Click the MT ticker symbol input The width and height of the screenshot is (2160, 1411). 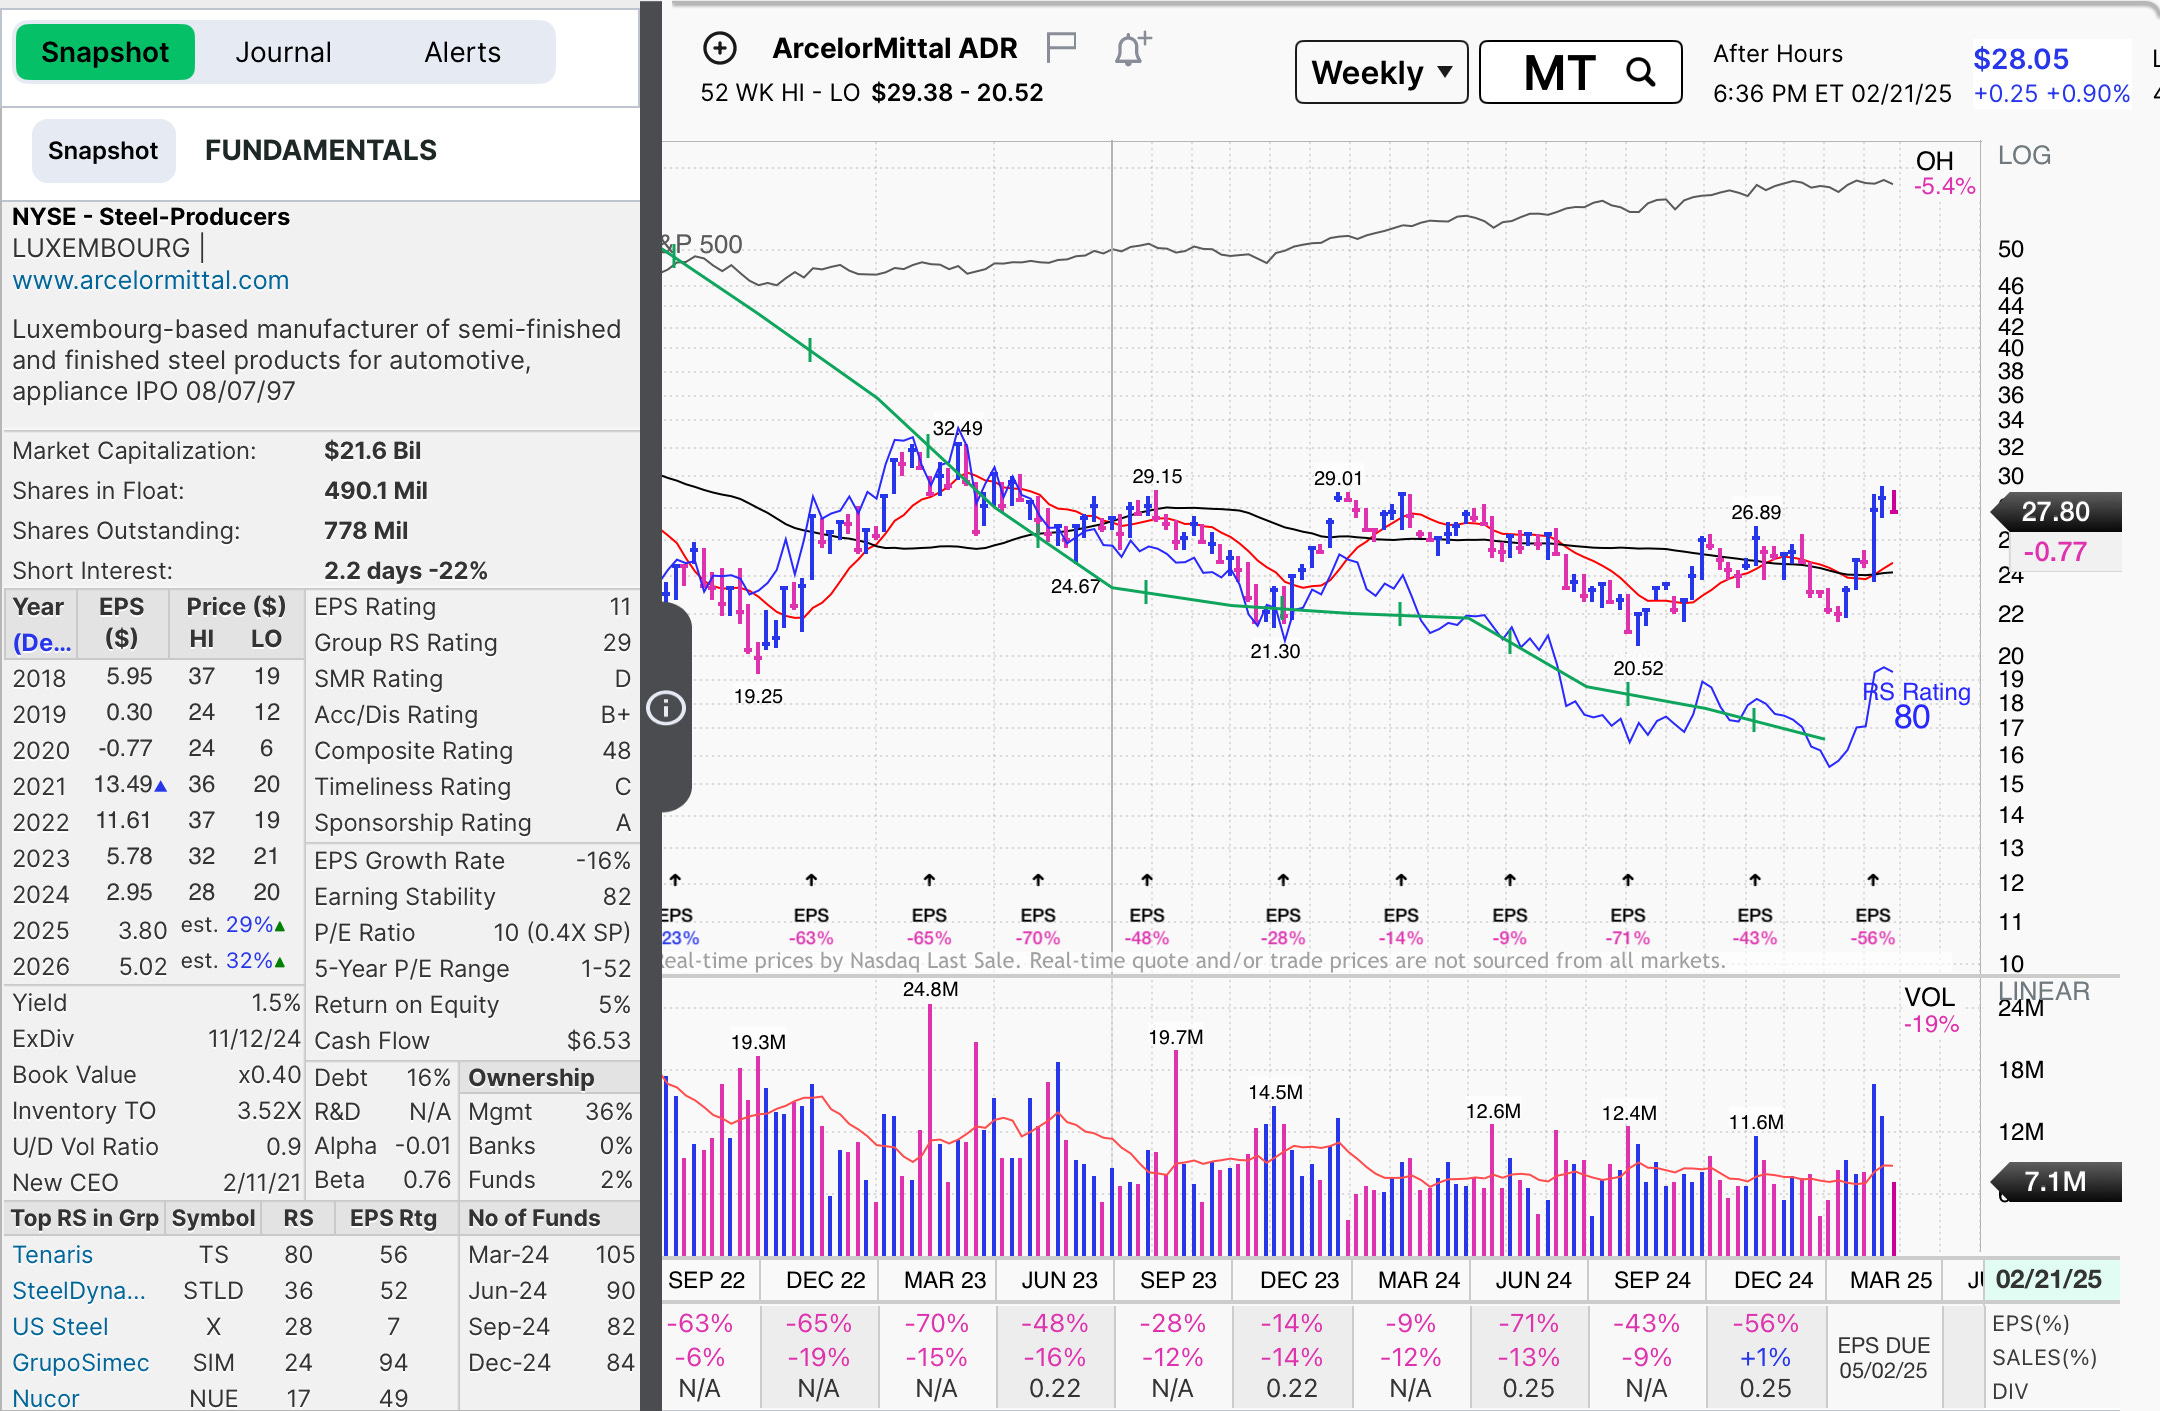pyautogui.click(x=1580, y=72)
